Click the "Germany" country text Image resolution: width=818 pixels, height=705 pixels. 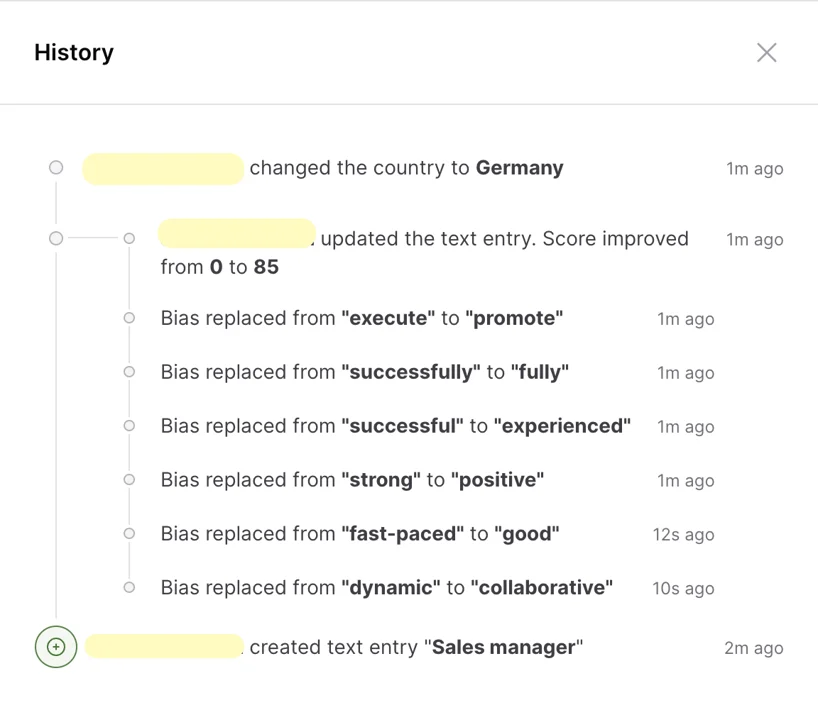click(519, 168)
